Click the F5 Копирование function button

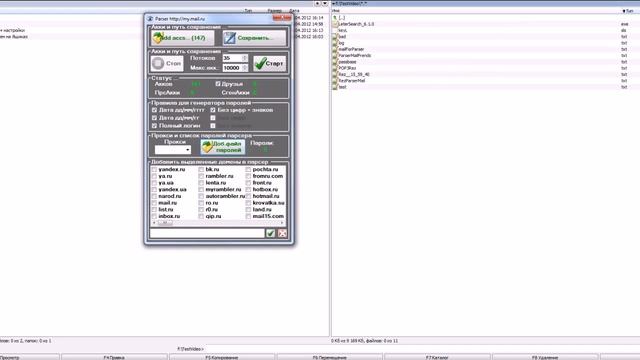coord(222,357)
